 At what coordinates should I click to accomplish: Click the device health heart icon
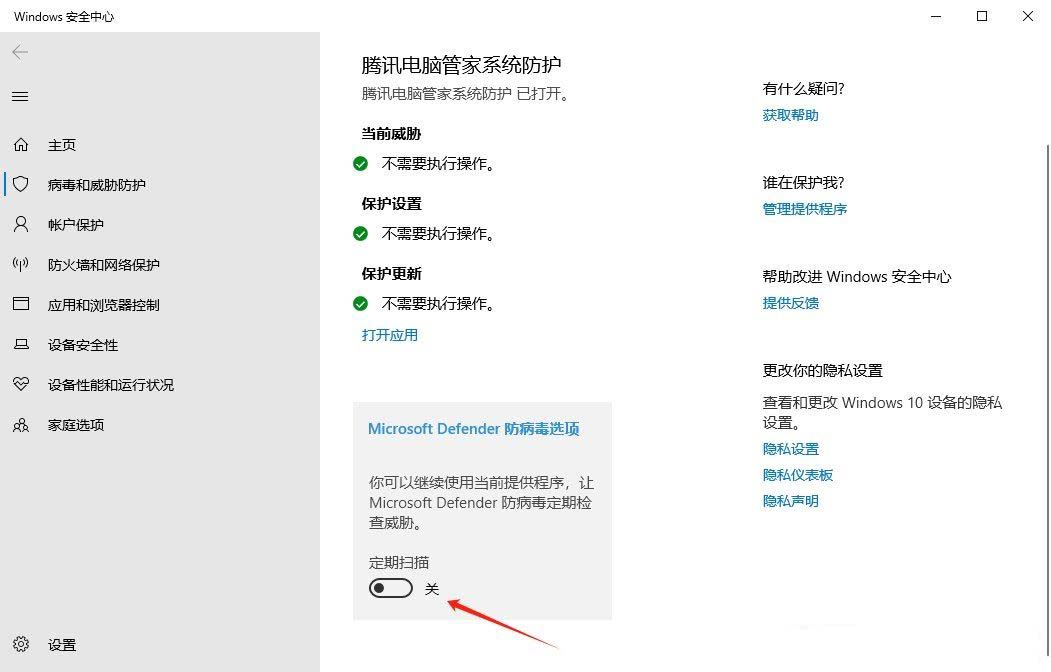[21, 384]
